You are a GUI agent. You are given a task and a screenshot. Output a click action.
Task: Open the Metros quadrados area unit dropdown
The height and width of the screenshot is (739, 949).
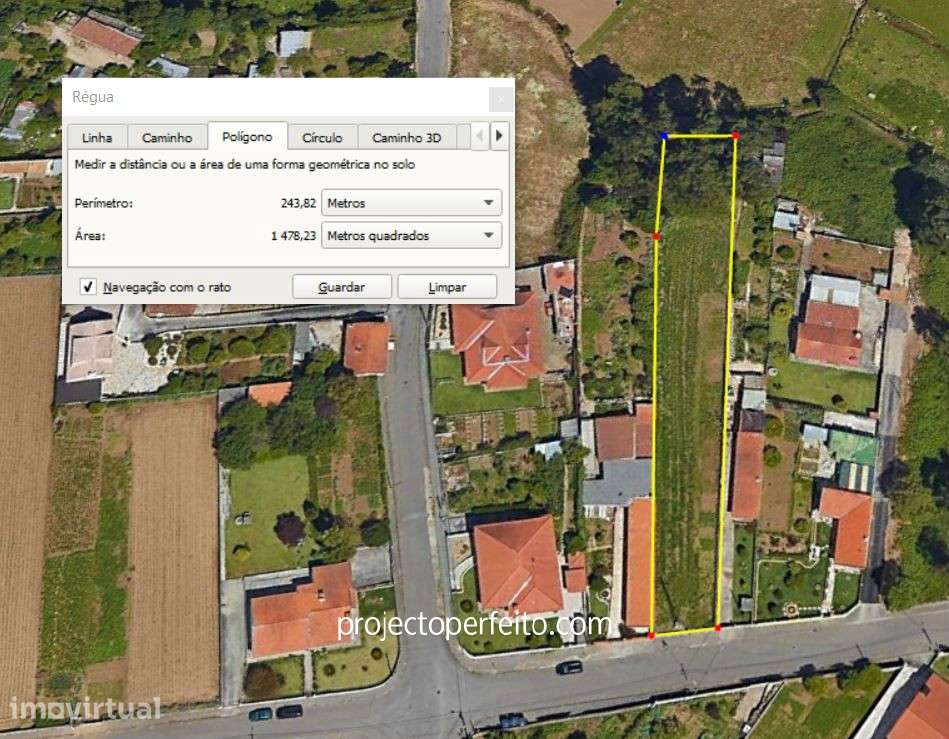[x=412, y=235]
